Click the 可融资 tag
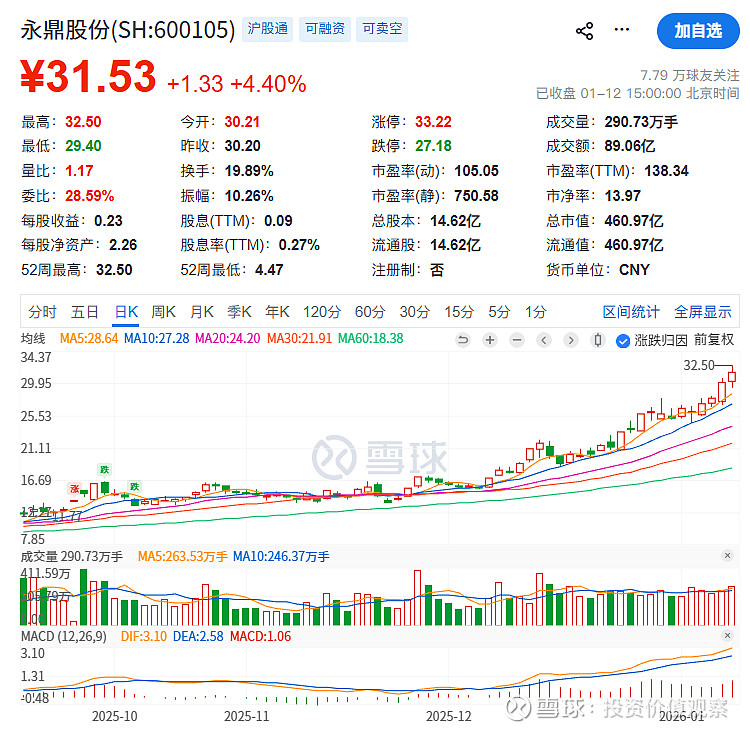This screenshot has height=731, width=750. pos(325,29)
